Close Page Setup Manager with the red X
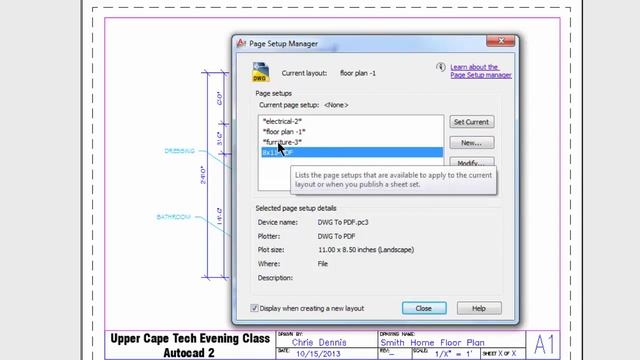 tap(501, 40)
